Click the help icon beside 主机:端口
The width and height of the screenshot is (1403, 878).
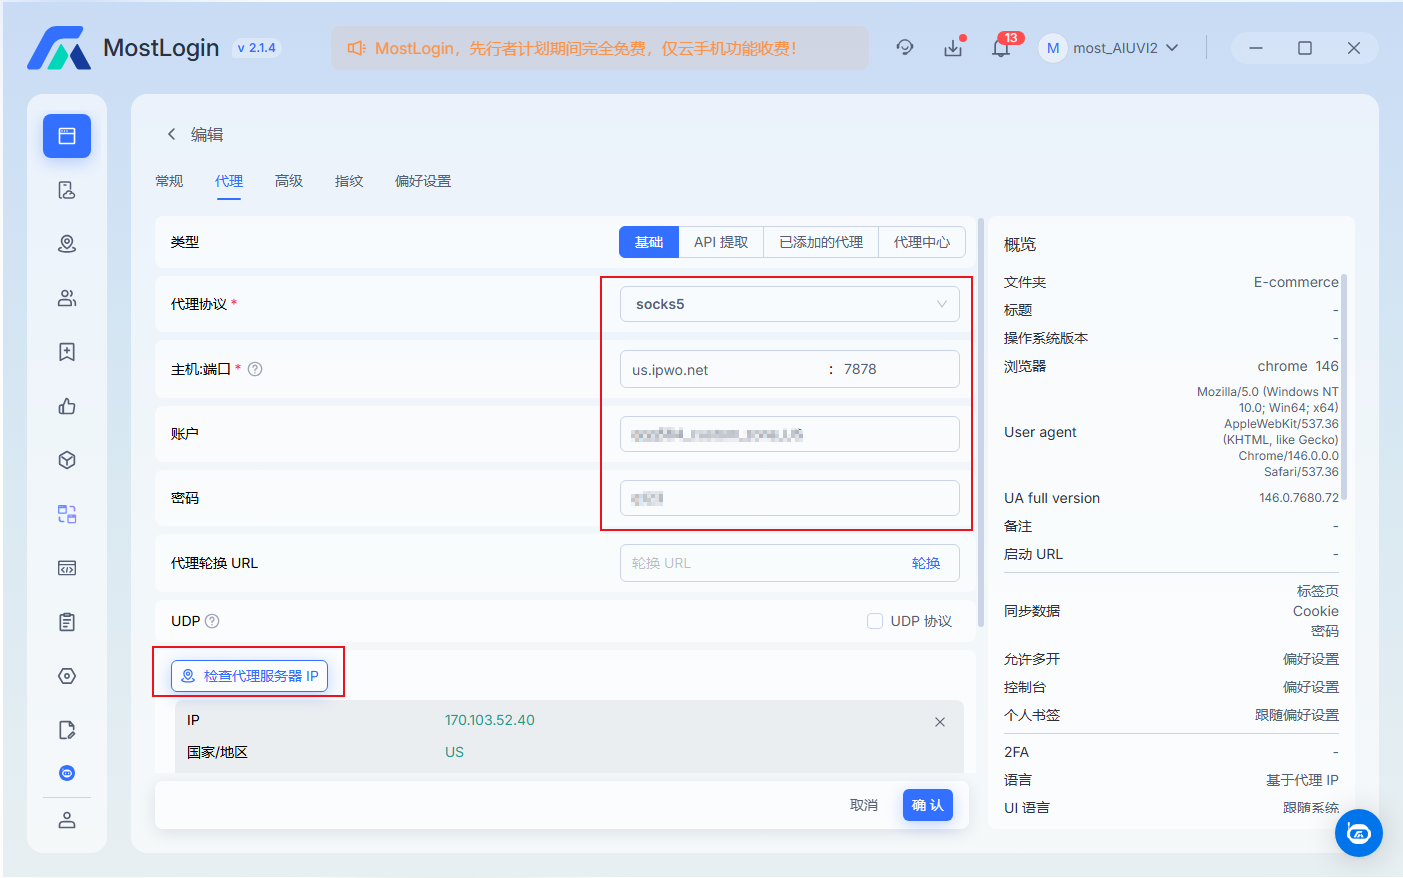click(x=255, y=369)
